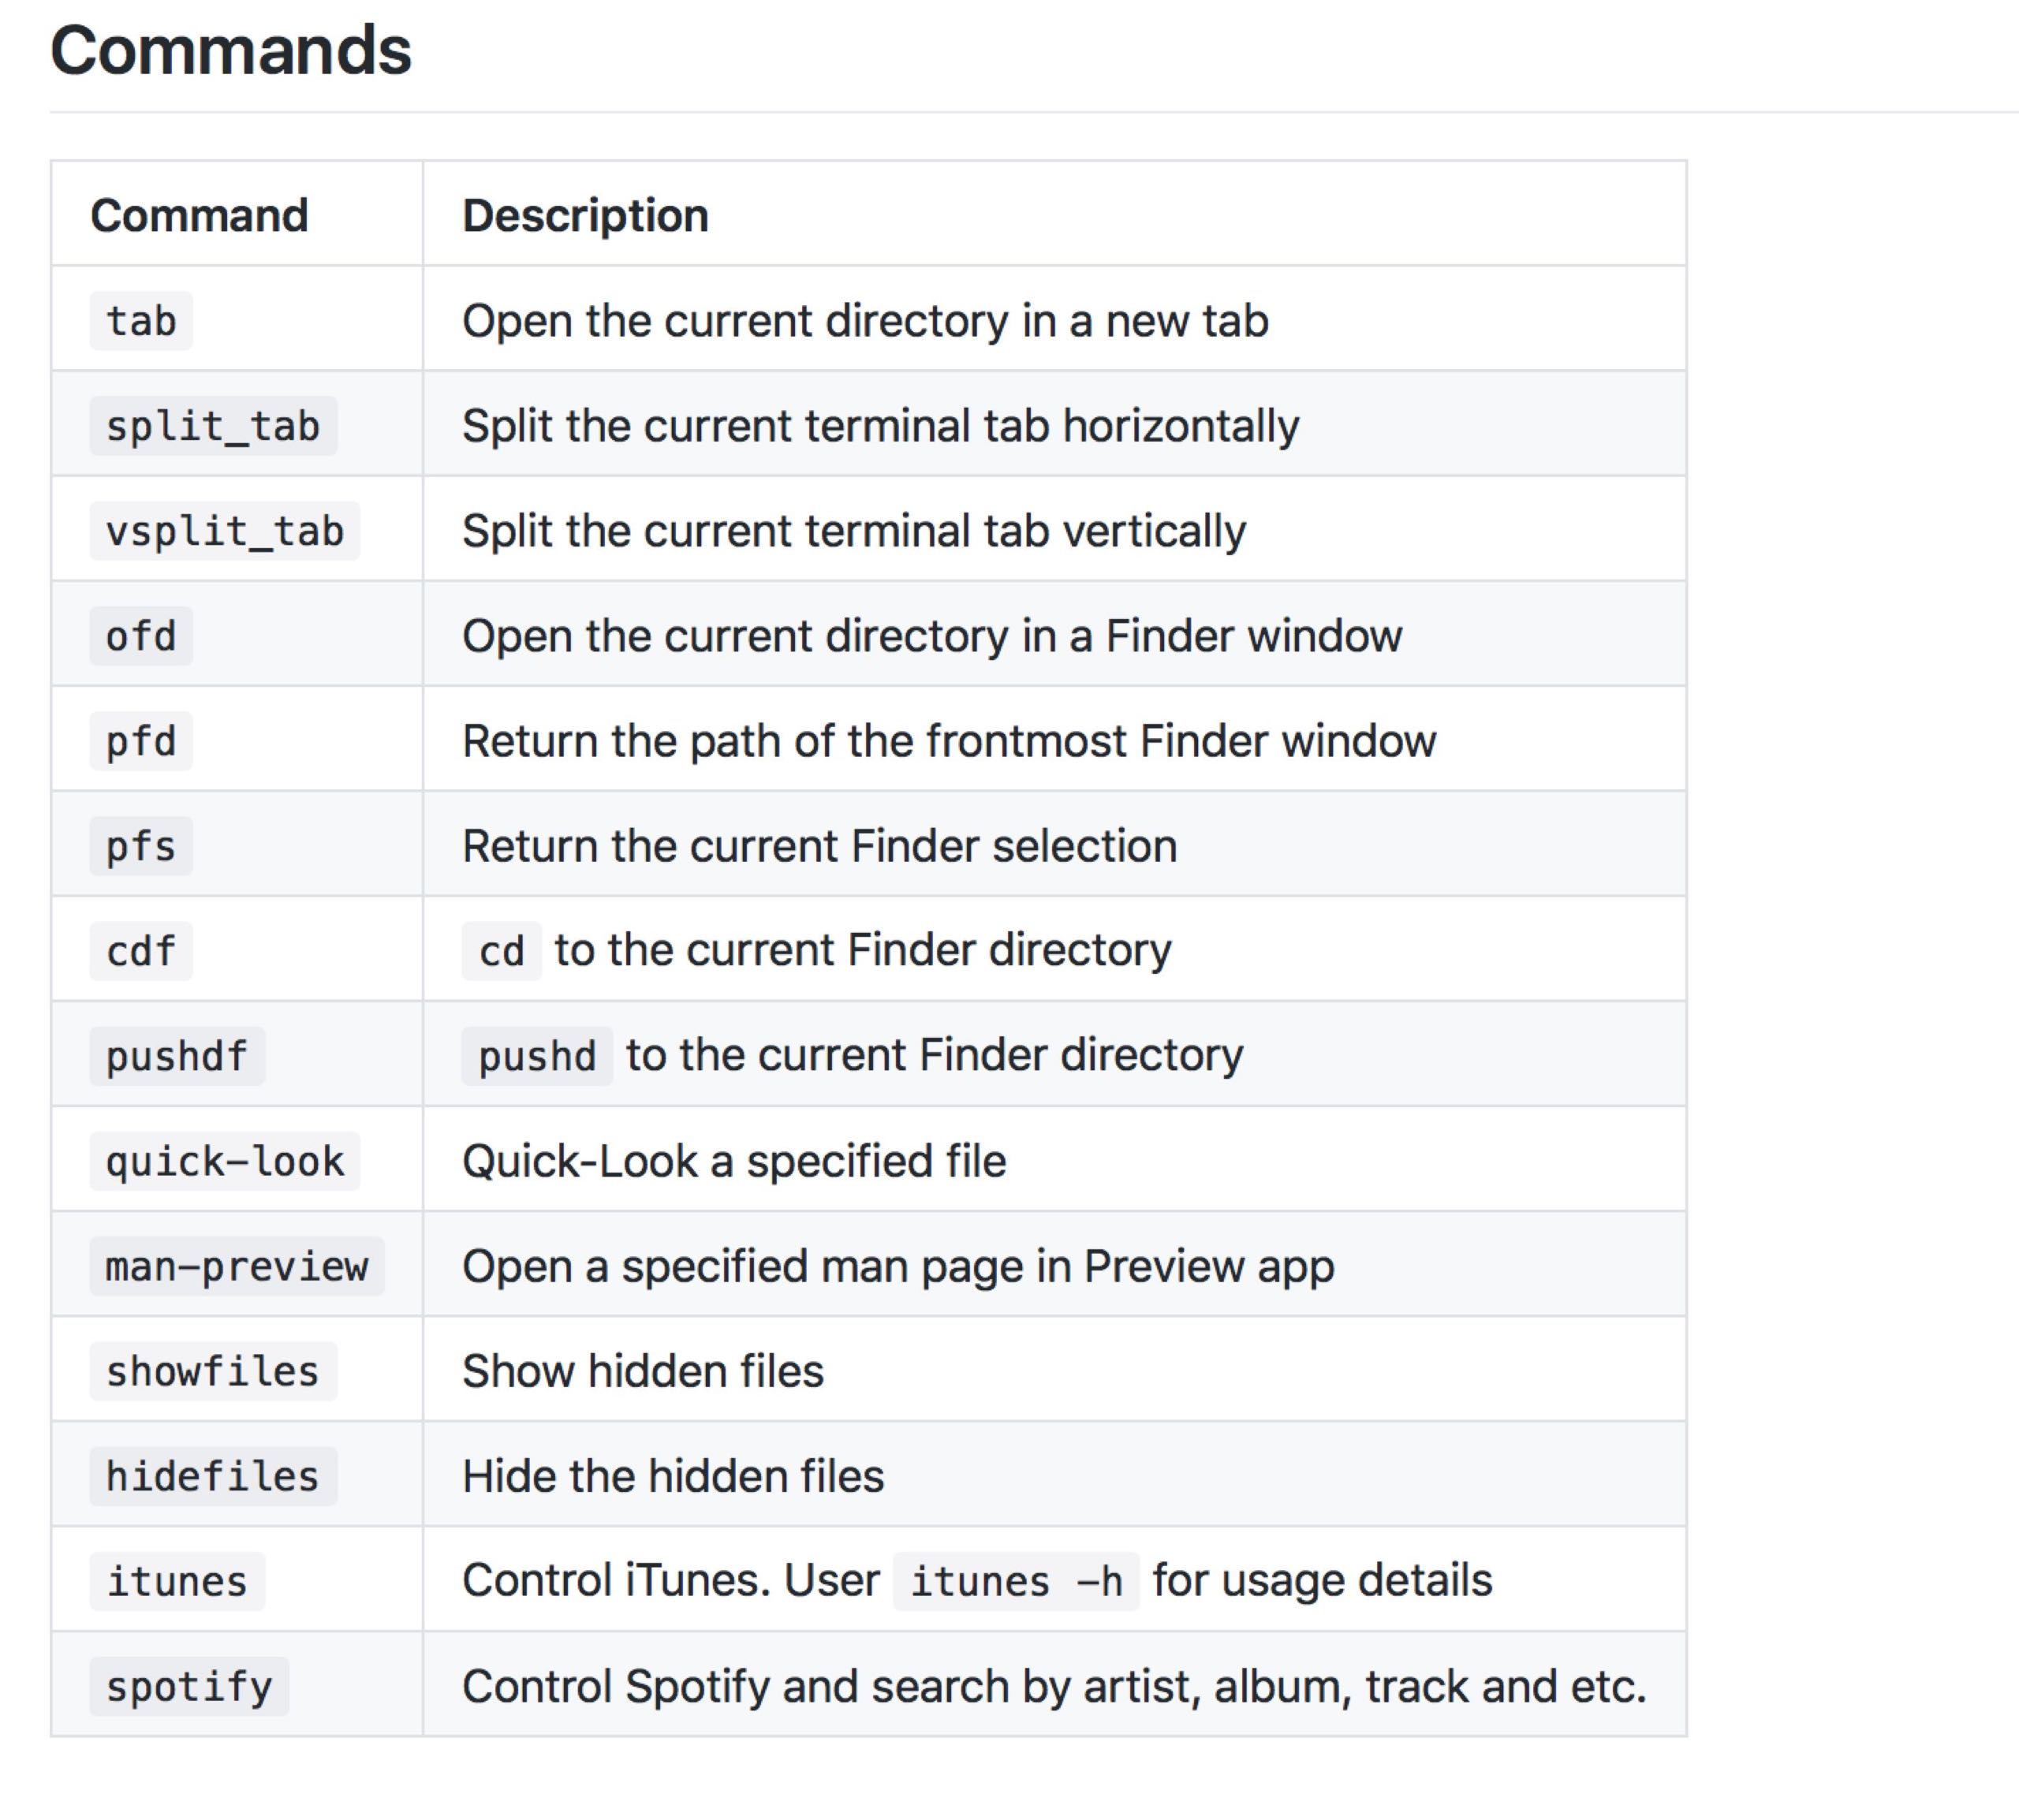Select the spotify command code
This screenshot has width=2019, height=1820.
point(189,1687)
